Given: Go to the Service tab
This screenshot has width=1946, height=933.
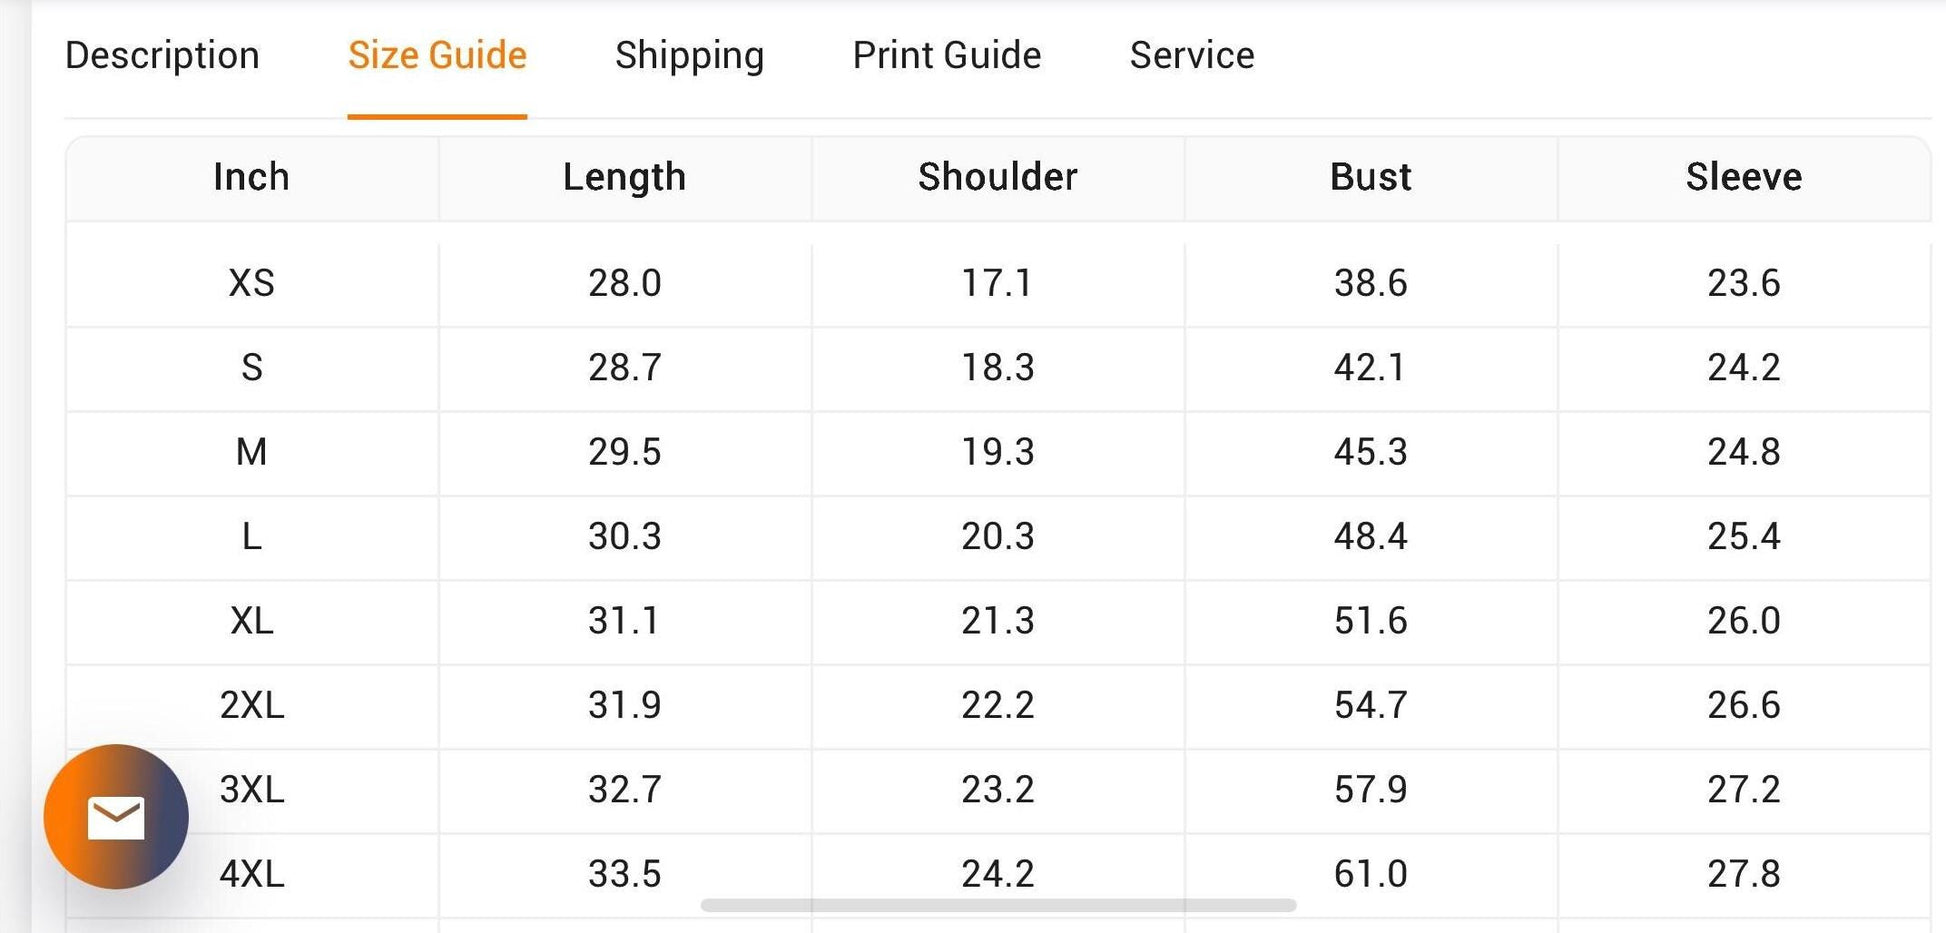Looking at the screenshot, I should coord(1192,55).
